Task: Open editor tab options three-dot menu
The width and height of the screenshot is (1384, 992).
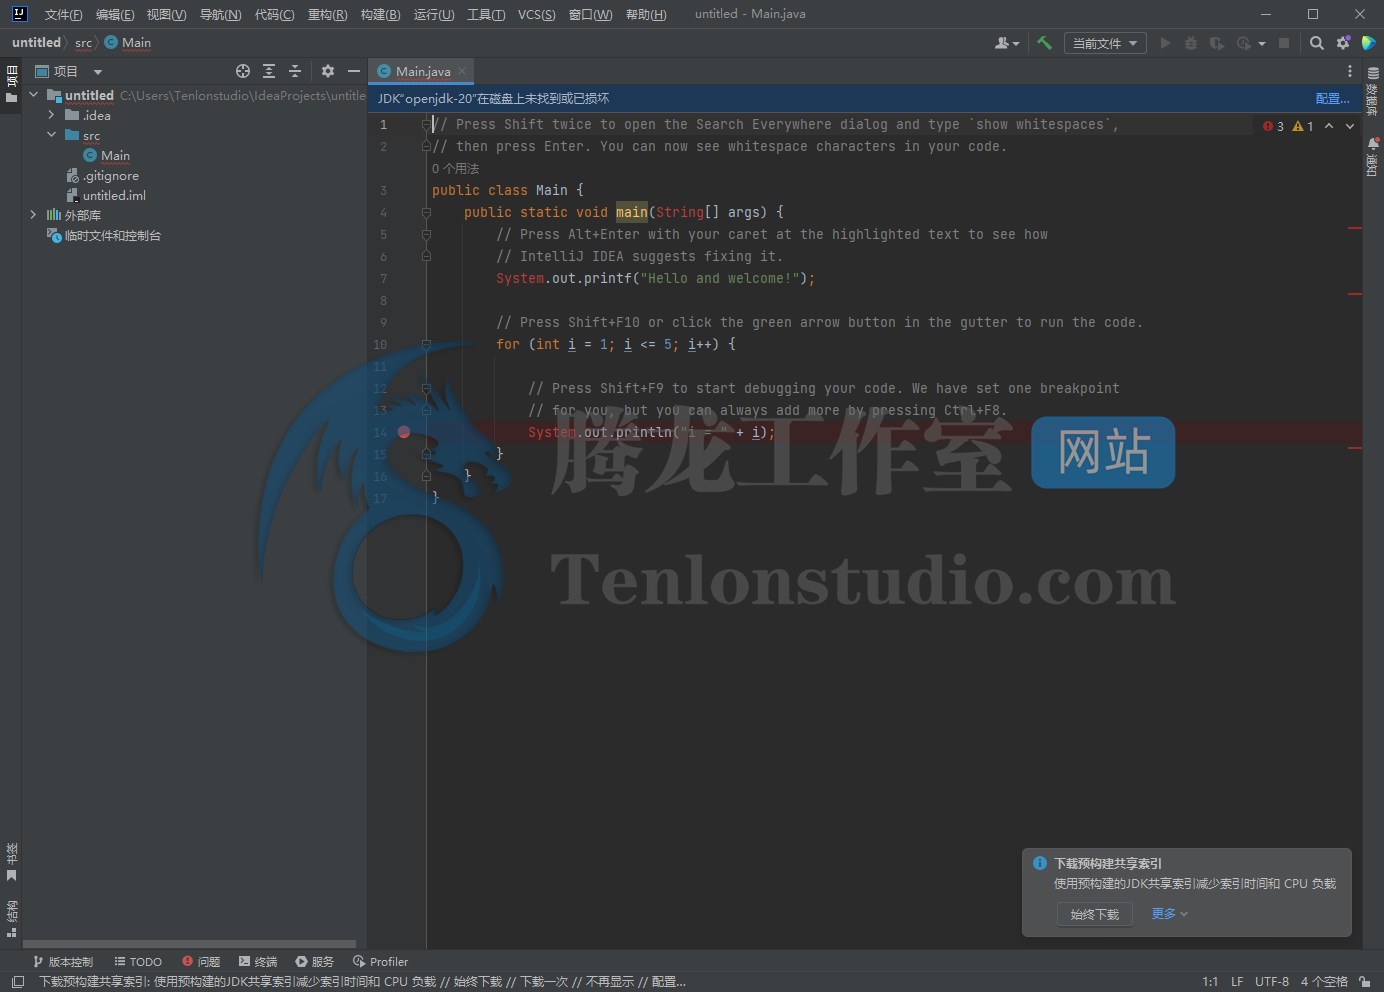Action: (x=1350, y=71)
